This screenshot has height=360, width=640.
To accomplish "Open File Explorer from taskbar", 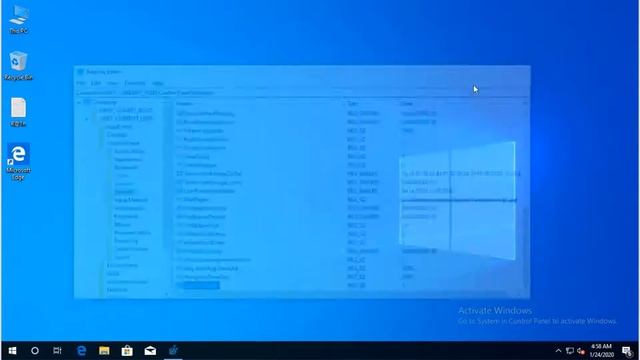I will [104, 351].
